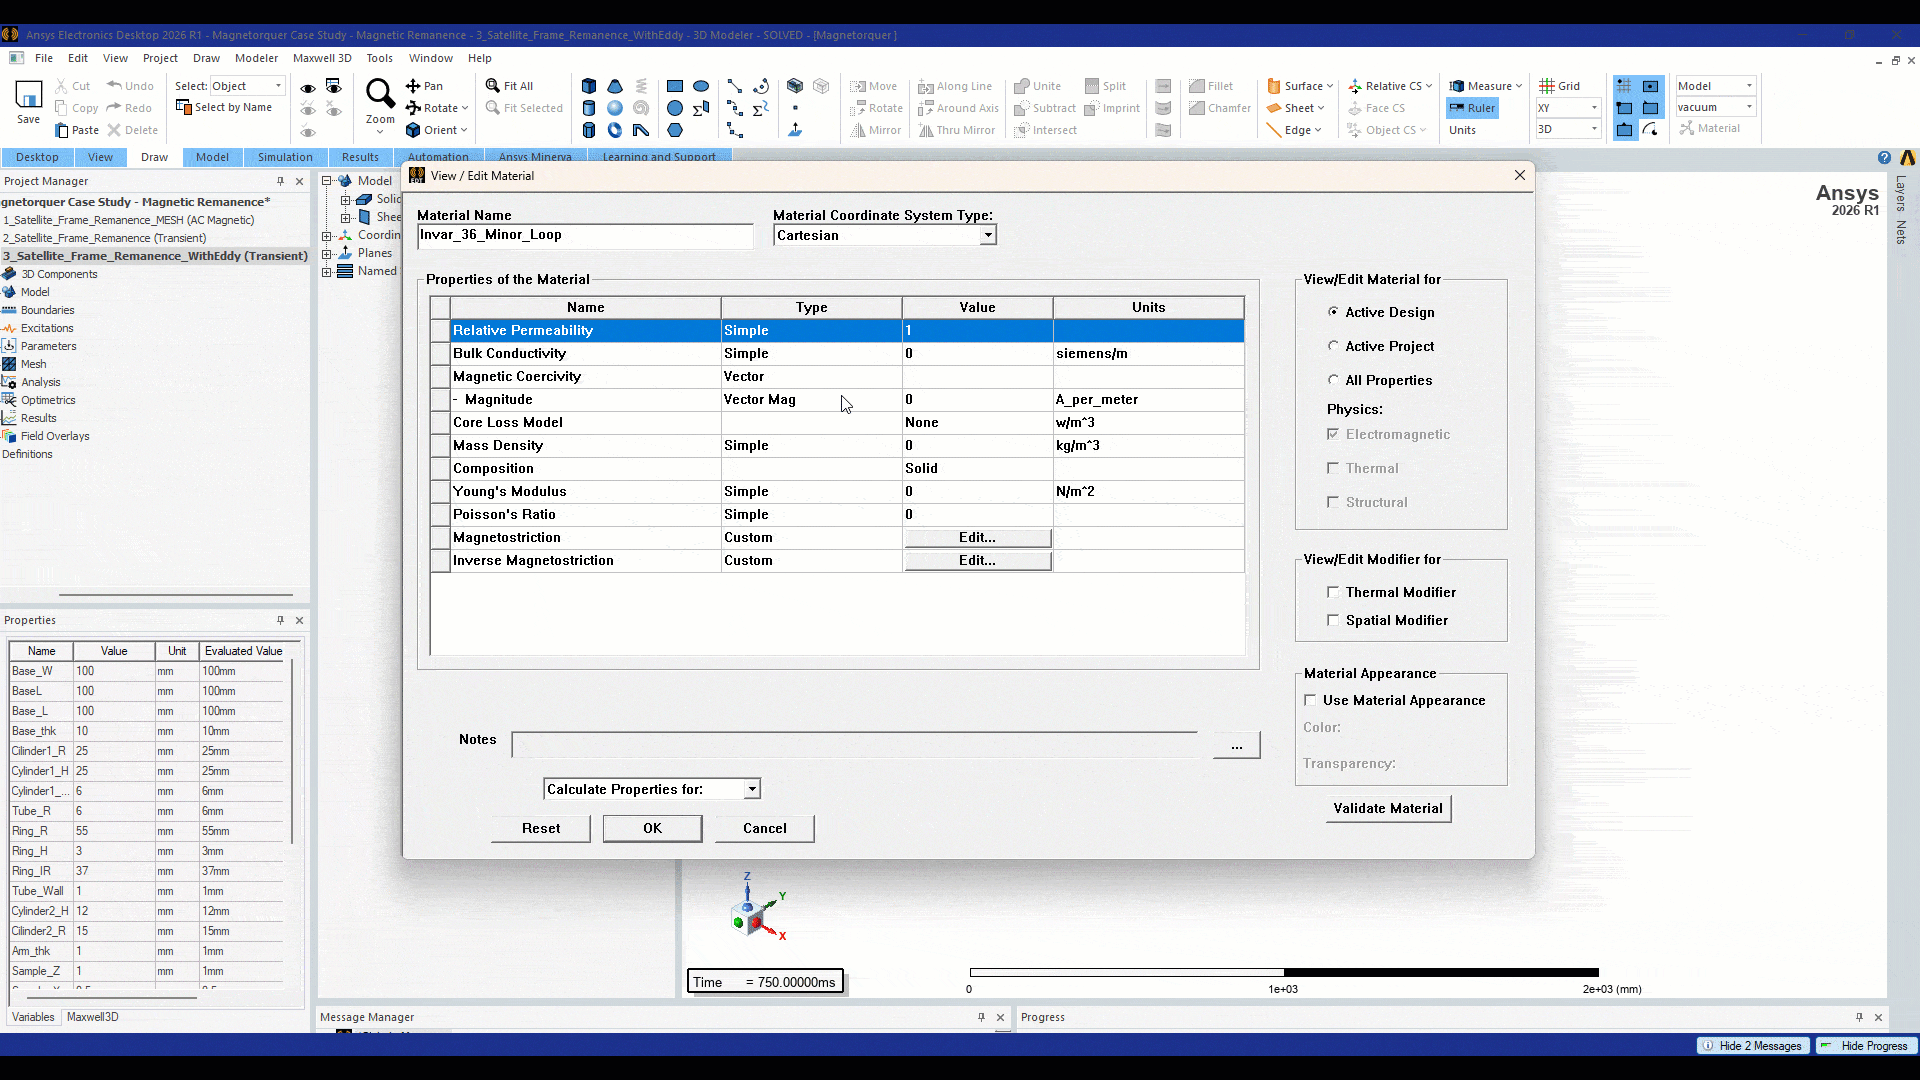The image size is (1920, 1080).
Task: Select the Active Project radio button
Action: tap(1333, 346)
